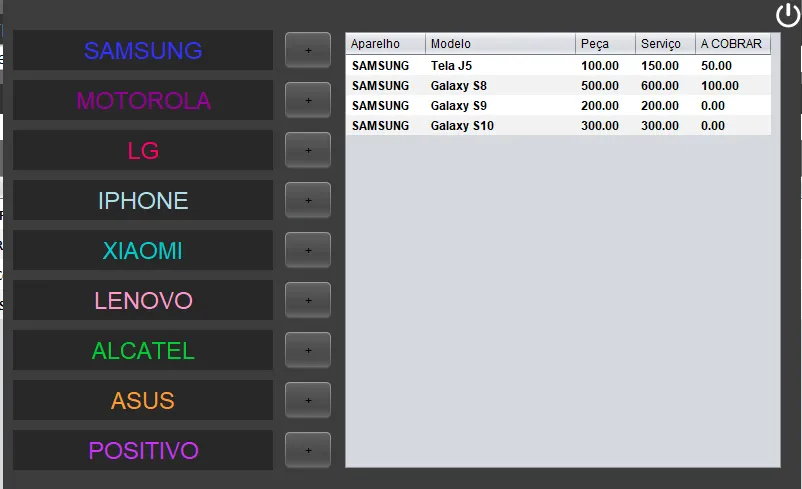This screenshot has width=802, height=489.
Task: Open the SAMSUNG brand panel
Action: 143,50
